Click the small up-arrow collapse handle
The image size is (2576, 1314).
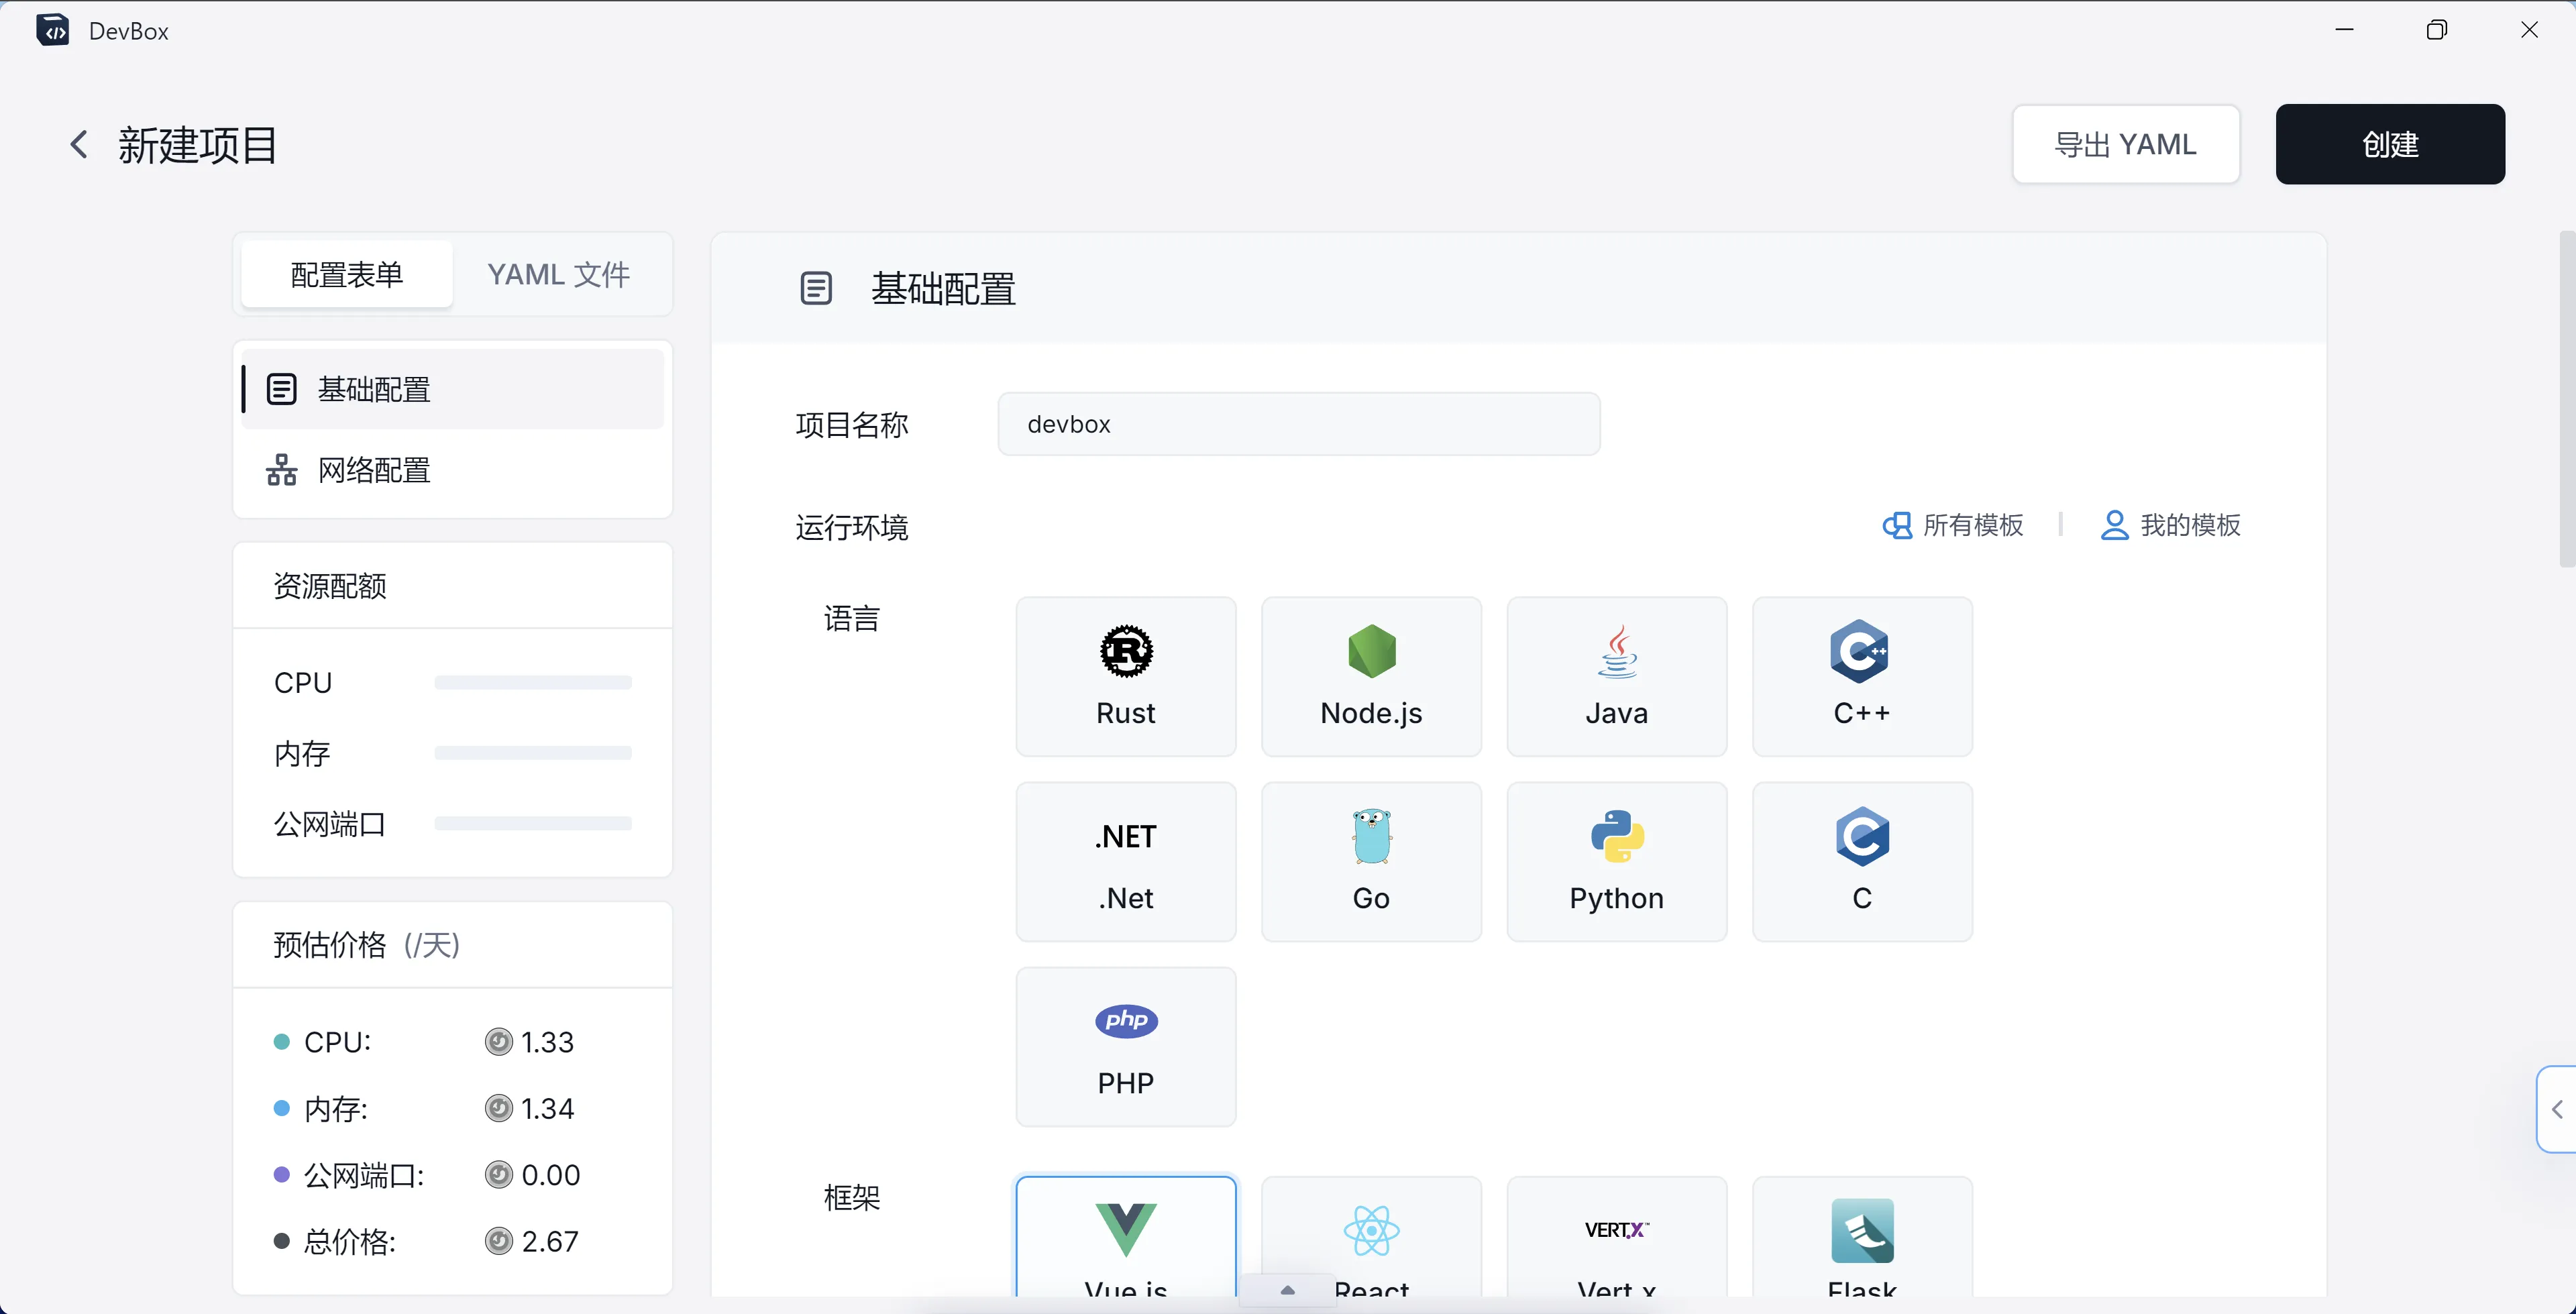point(1287,1291)
